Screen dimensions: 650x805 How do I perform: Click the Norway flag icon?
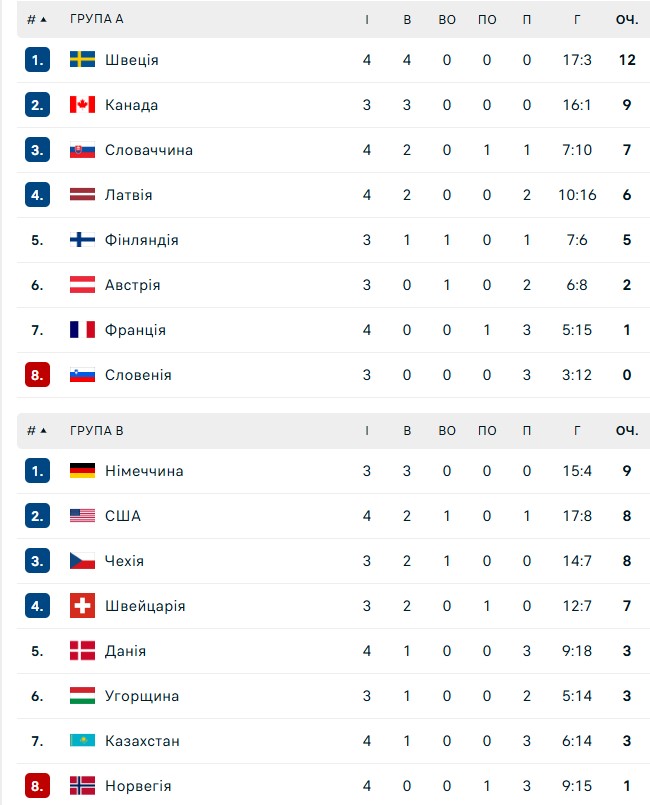click(82, 786)
